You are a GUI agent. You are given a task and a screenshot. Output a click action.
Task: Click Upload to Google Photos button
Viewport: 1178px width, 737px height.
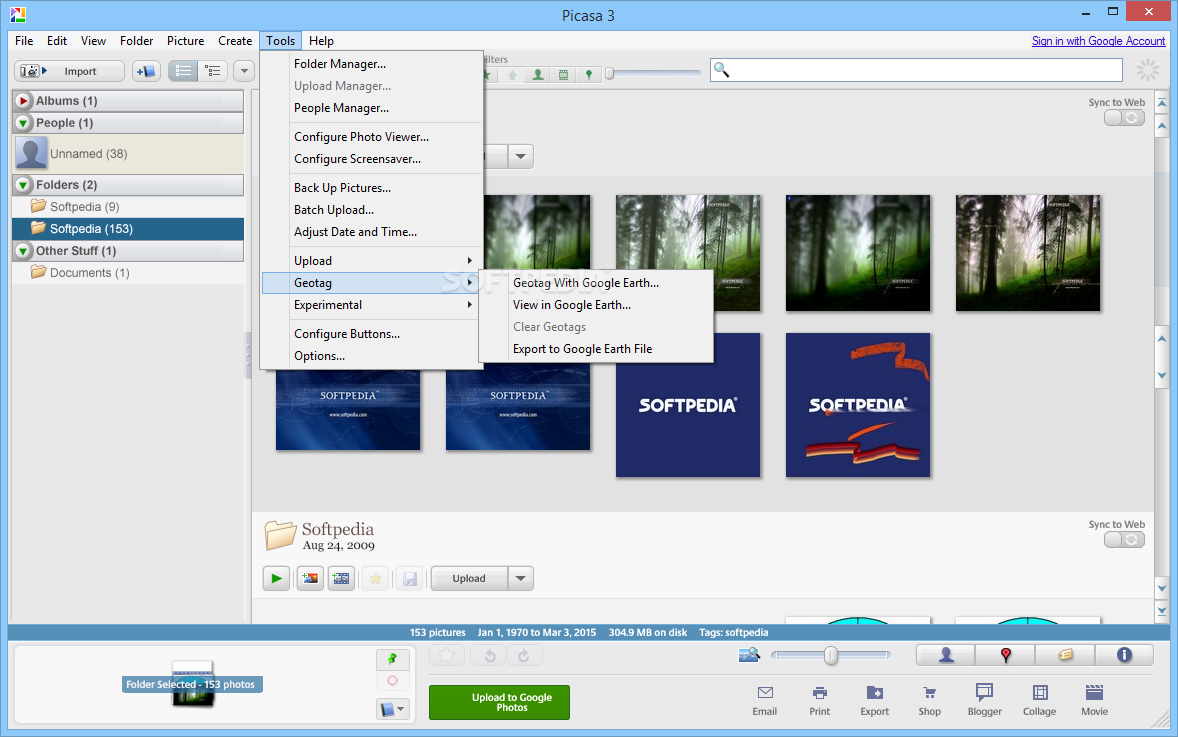click(x=500, y=702)
